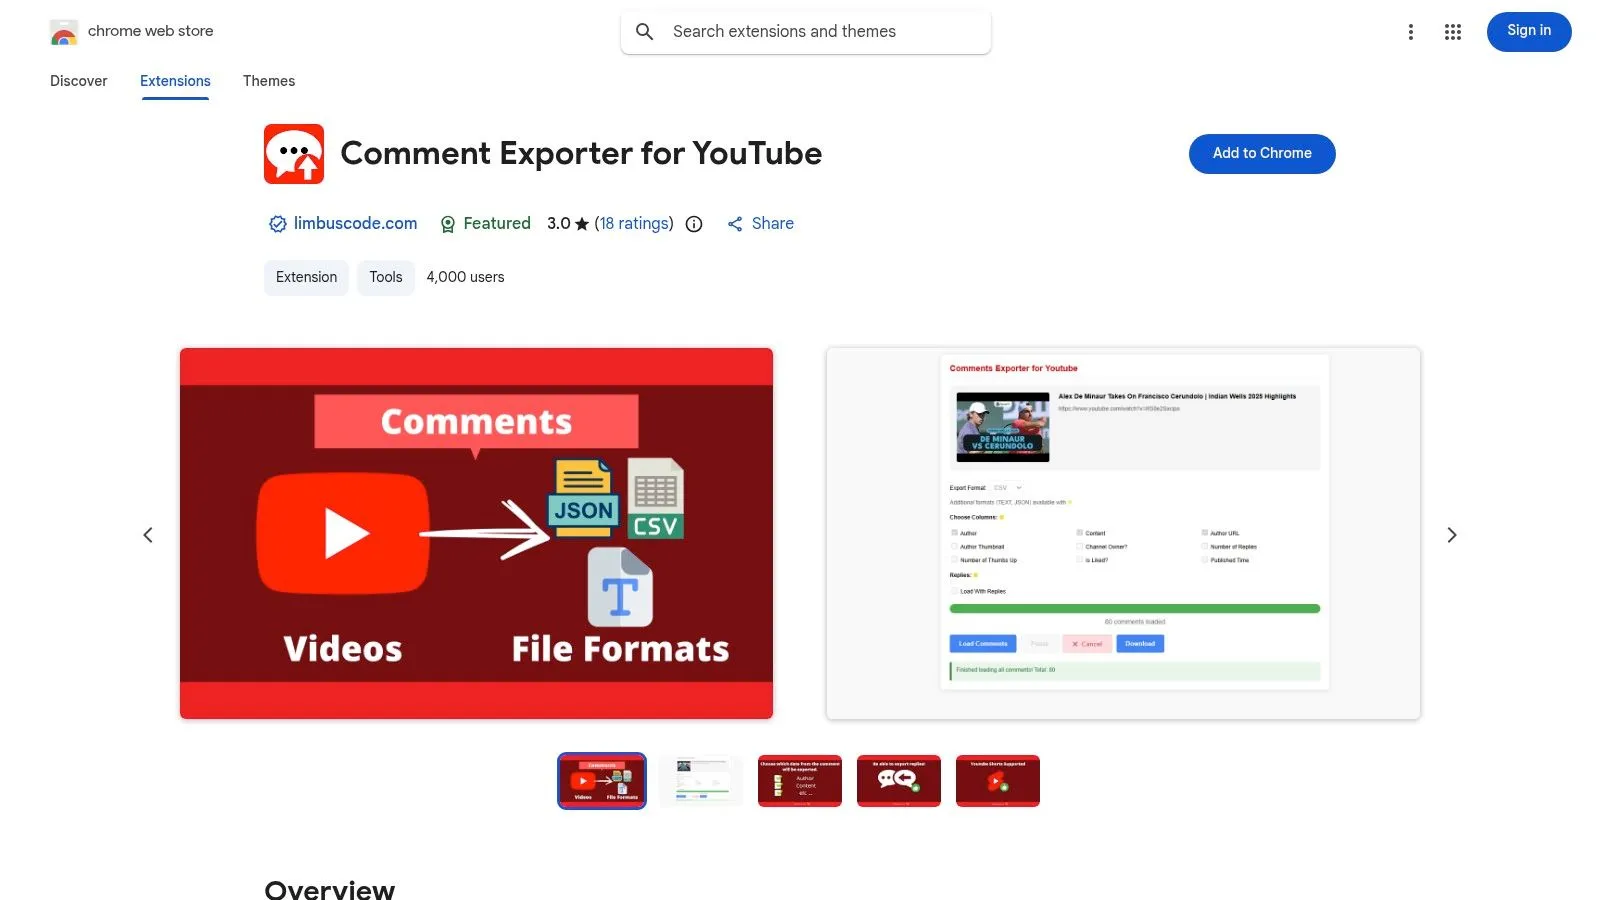This screenshot has width=1600, height=900.
Task: Click the Share icon
Action: point(735,224)
